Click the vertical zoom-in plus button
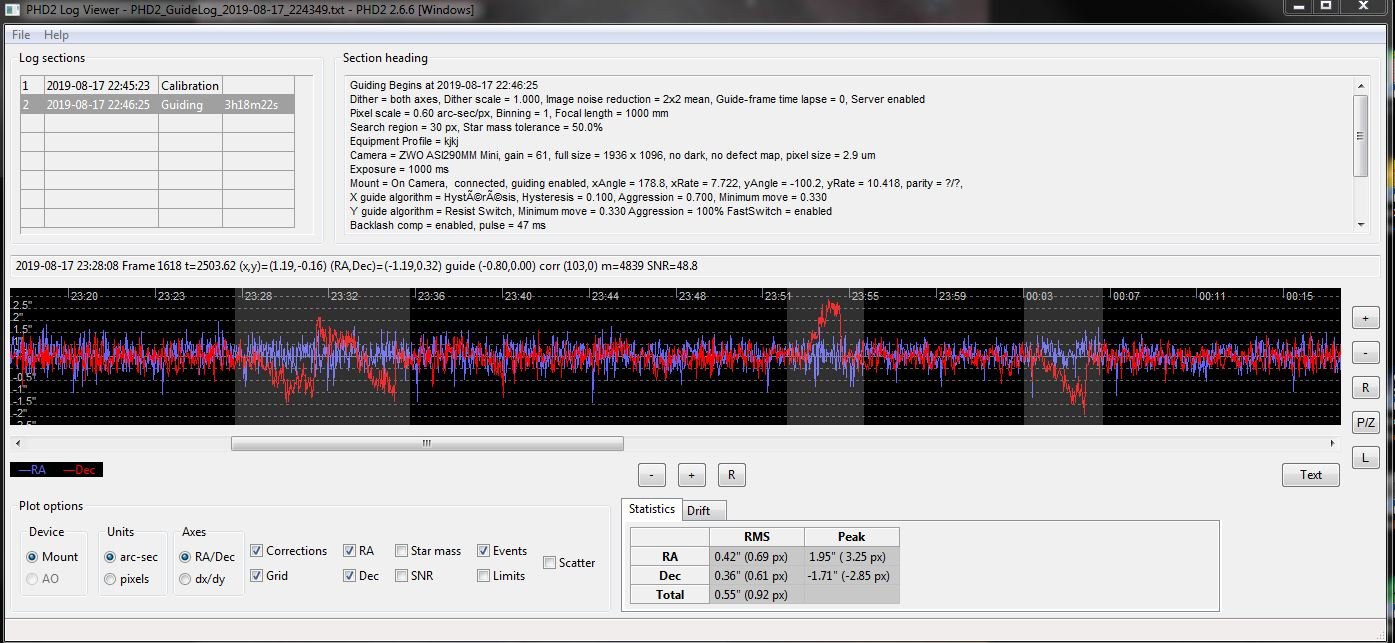 (x=1365, y=318)
